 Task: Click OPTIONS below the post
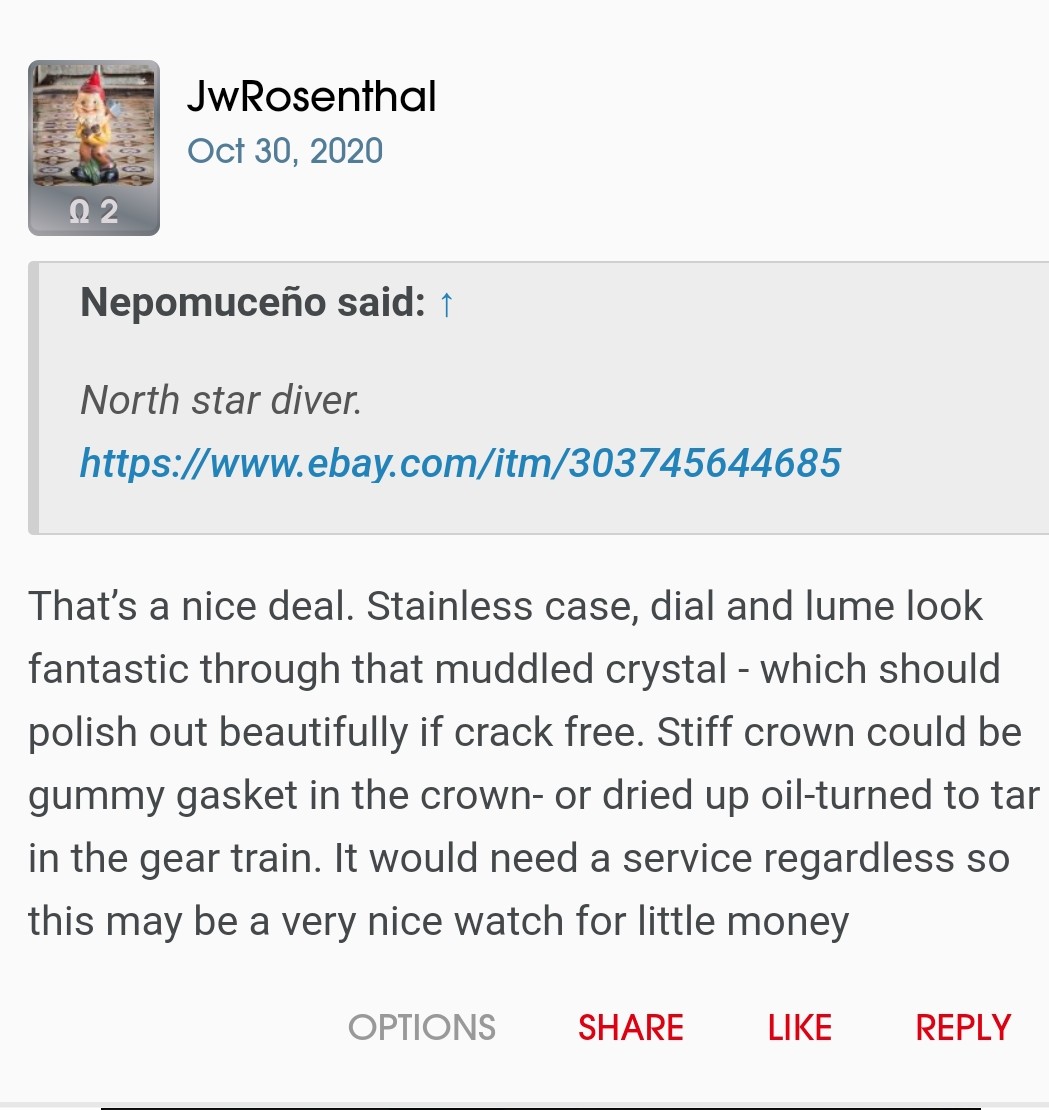(421, 1027)
